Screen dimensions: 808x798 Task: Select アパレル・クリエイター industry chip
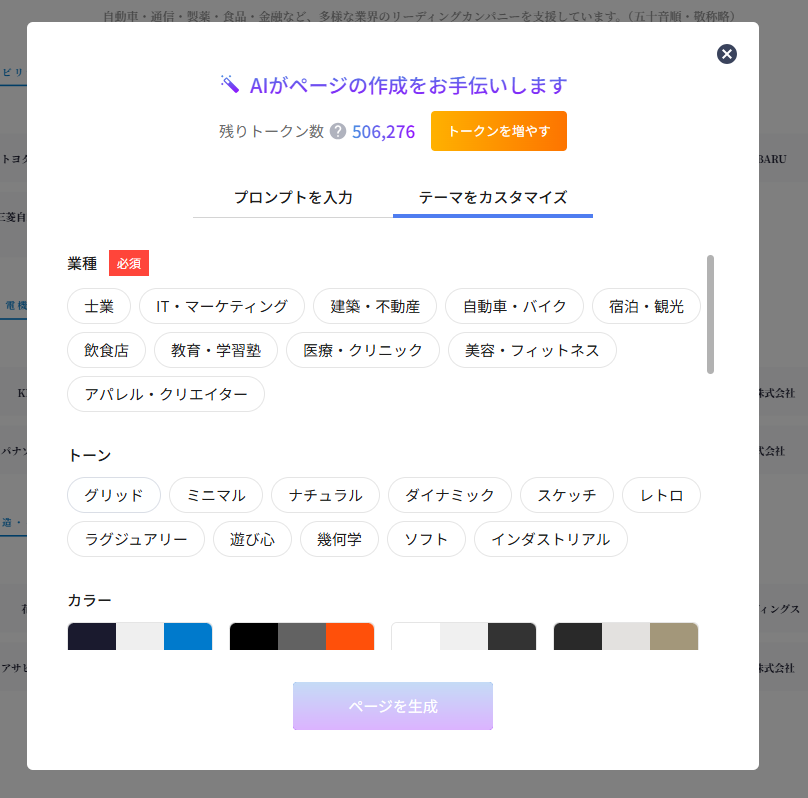(166, 394)
